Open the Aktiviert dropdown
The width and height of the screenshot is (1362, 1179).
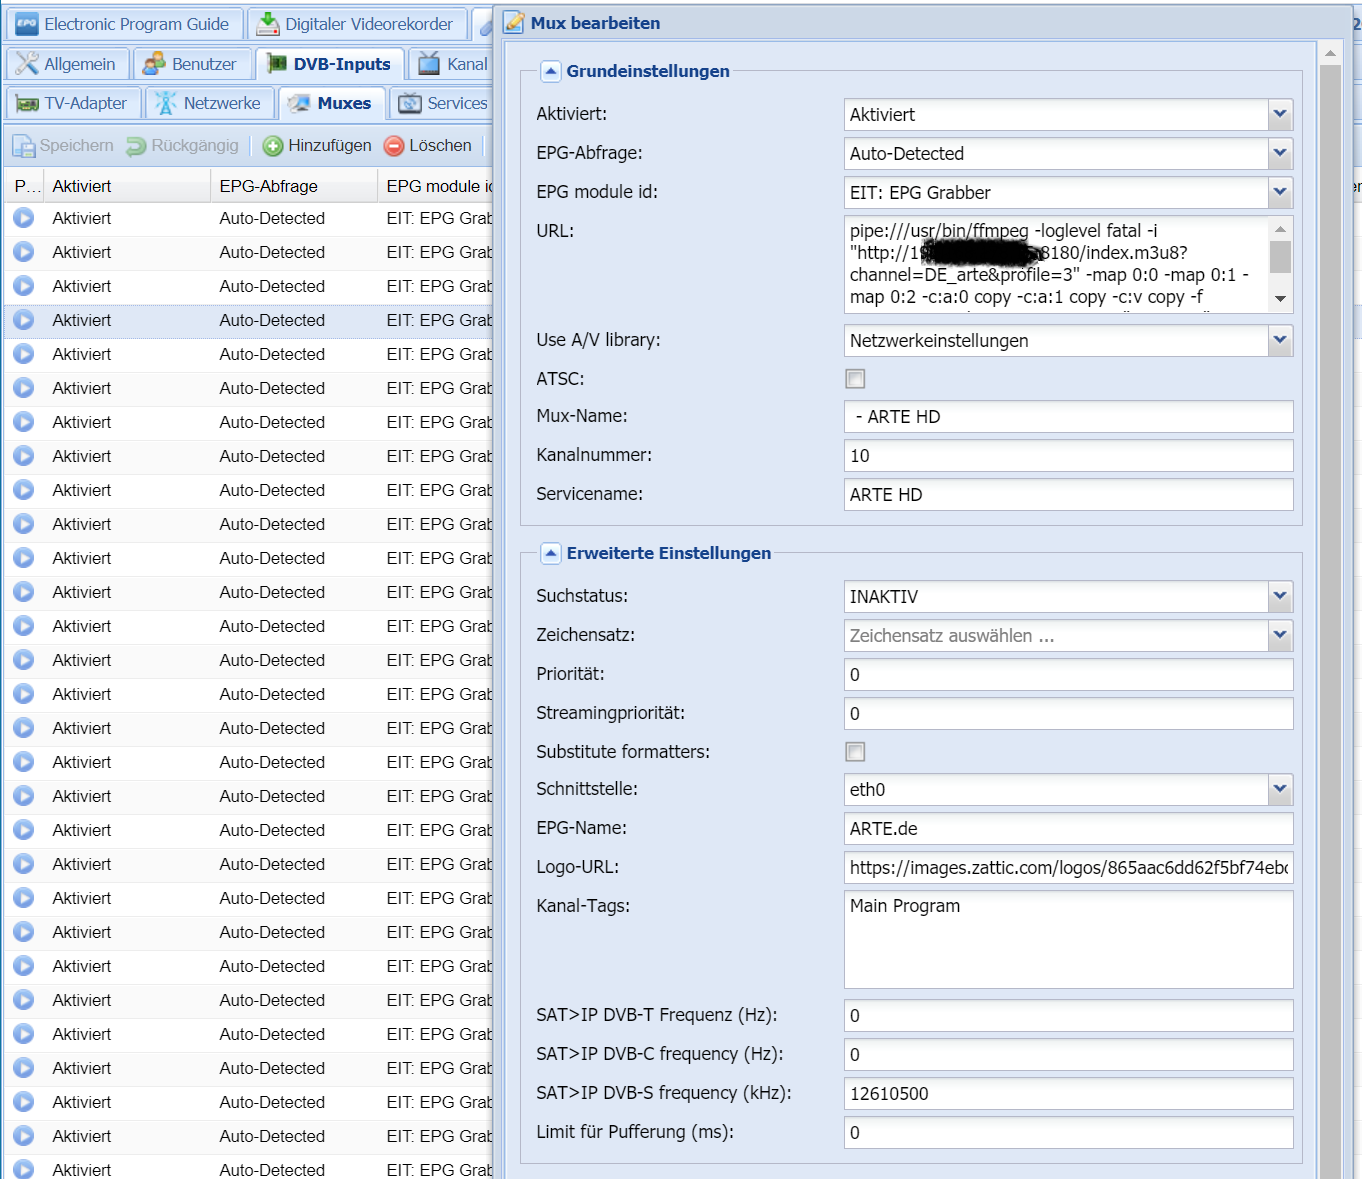pyautogui.click(x=1280, y=115)
